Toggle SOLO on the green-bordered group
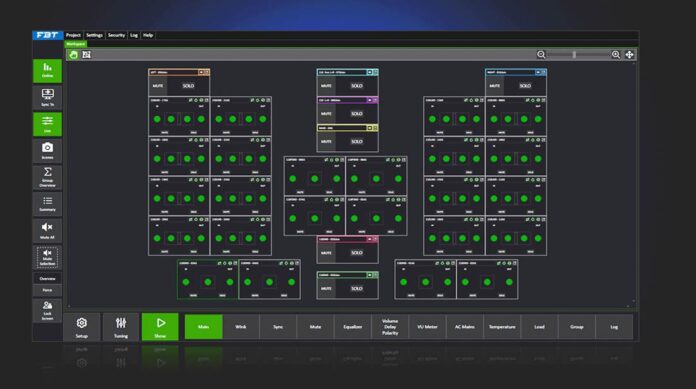Screen dimensions: 696x389 click(357, 289)
